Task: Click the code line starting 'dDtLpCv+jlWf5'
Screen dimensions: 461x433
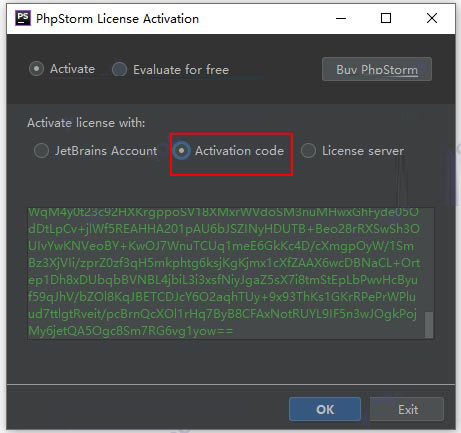Action: click(224, 229)
